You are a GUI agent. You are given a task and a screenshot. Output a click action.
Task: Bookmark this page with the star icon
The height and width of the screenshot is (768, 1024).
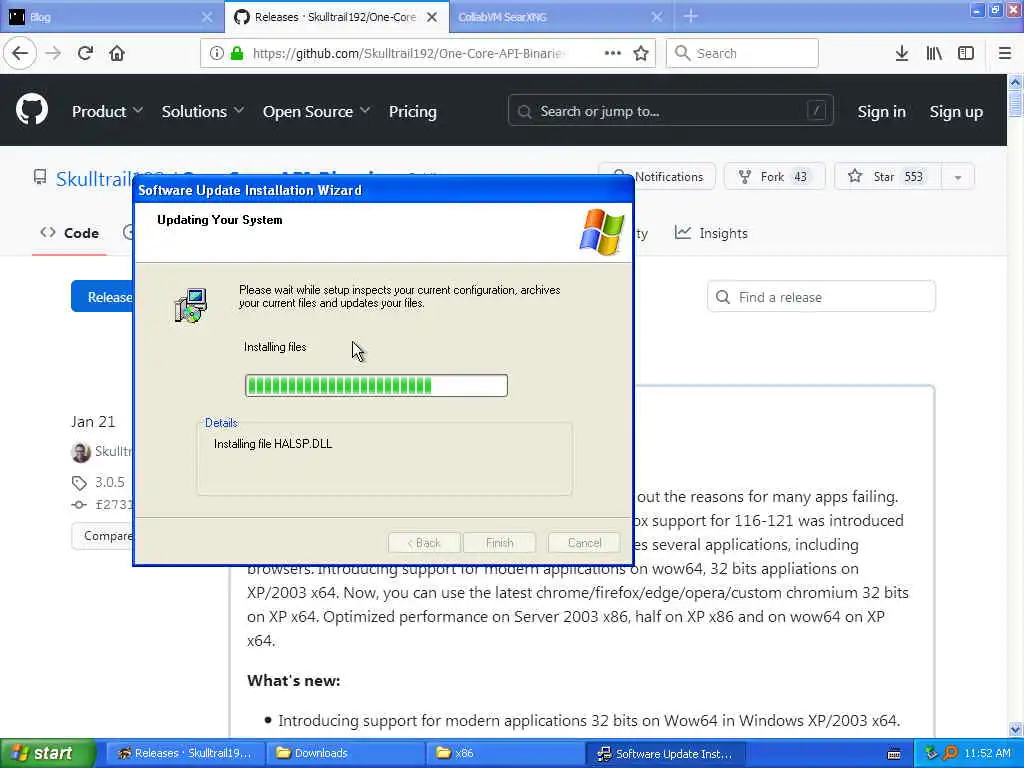[641, 54]
